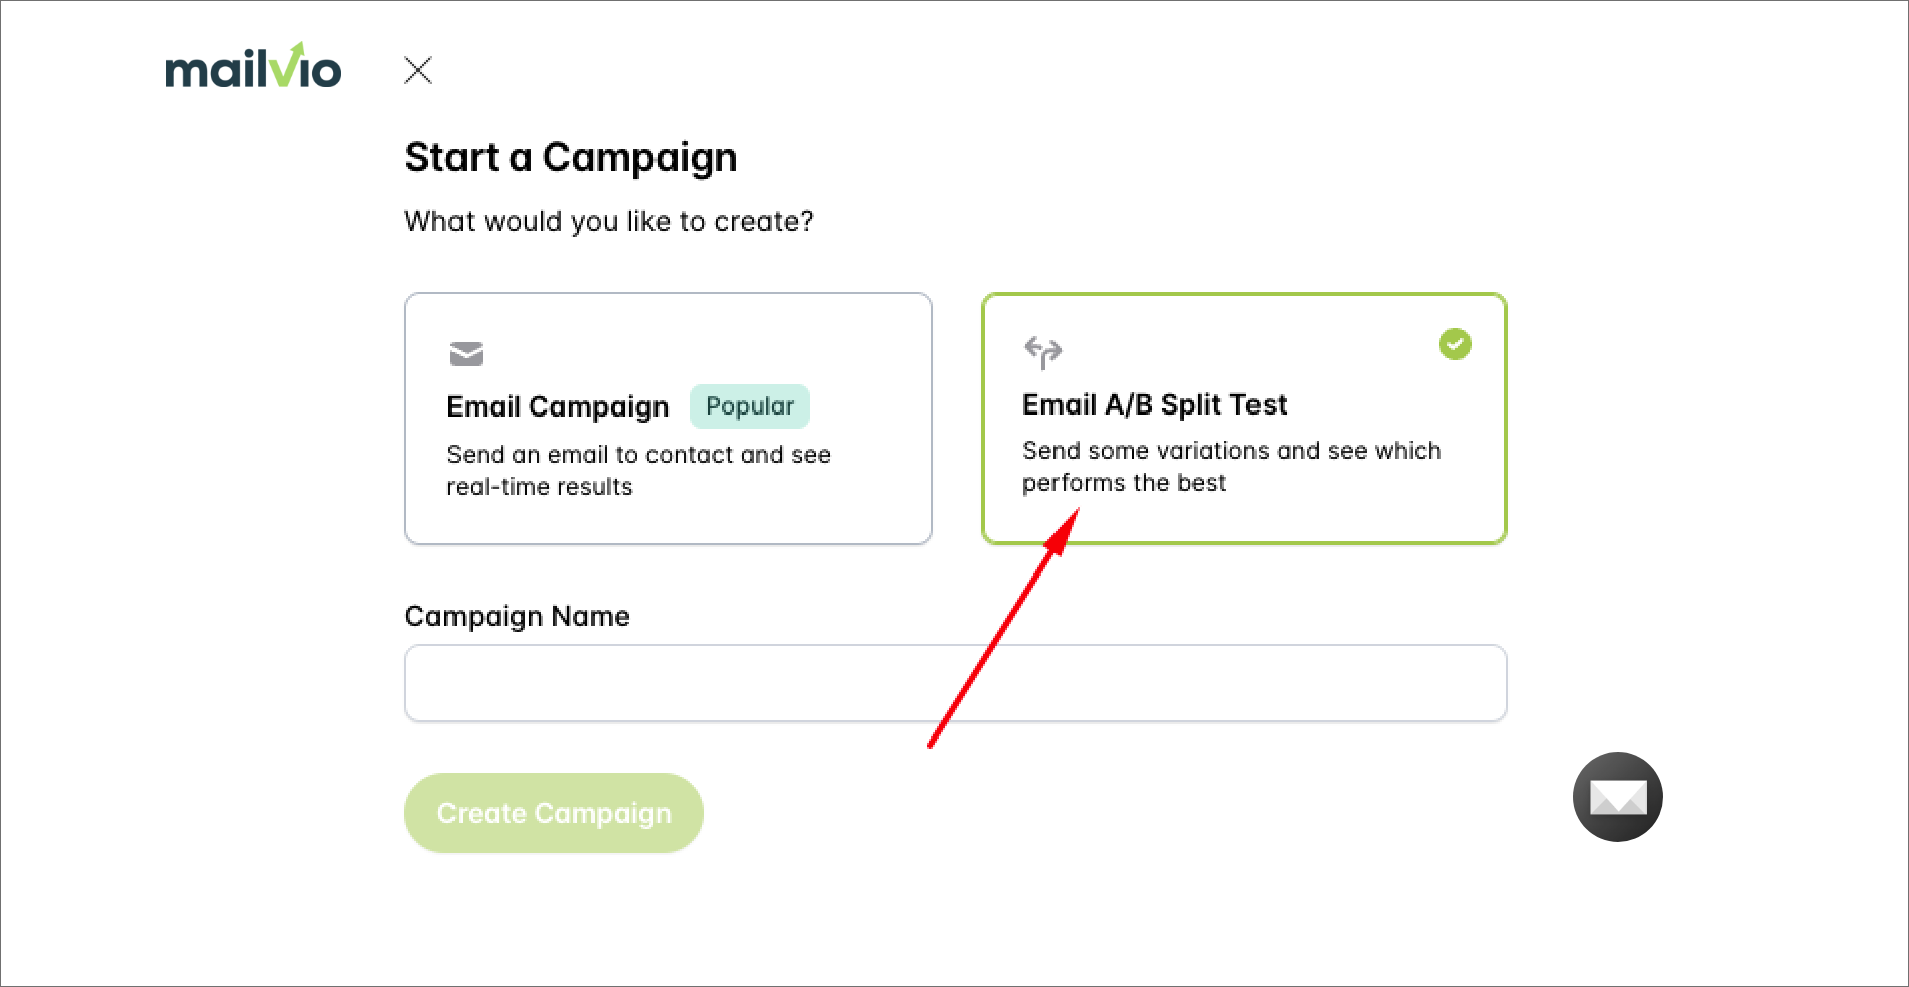
Task: Click the Email Campaign card title
Action: click(557, 407)
